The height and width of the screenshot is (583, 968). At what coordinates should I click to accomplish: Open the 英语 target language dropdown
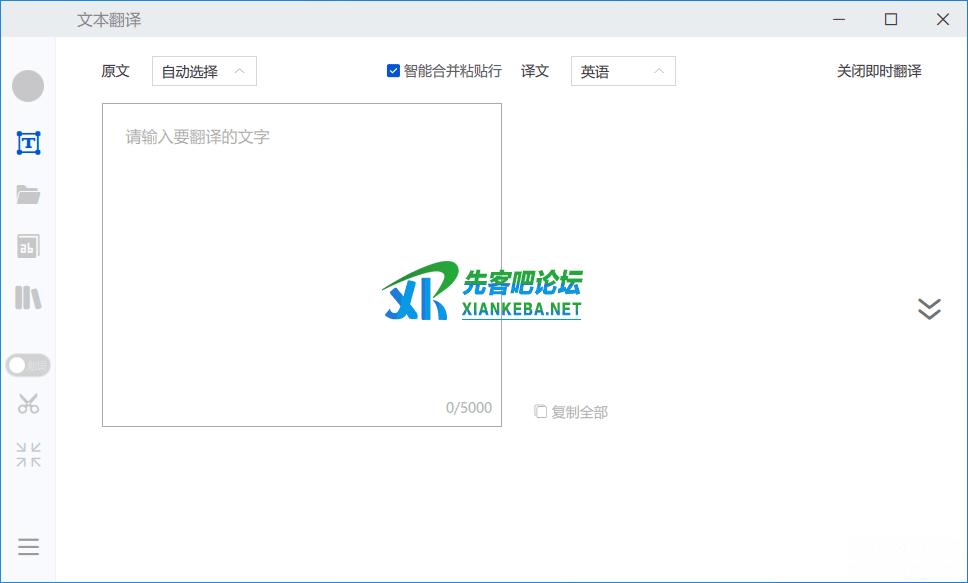click(x=623, y=71)
